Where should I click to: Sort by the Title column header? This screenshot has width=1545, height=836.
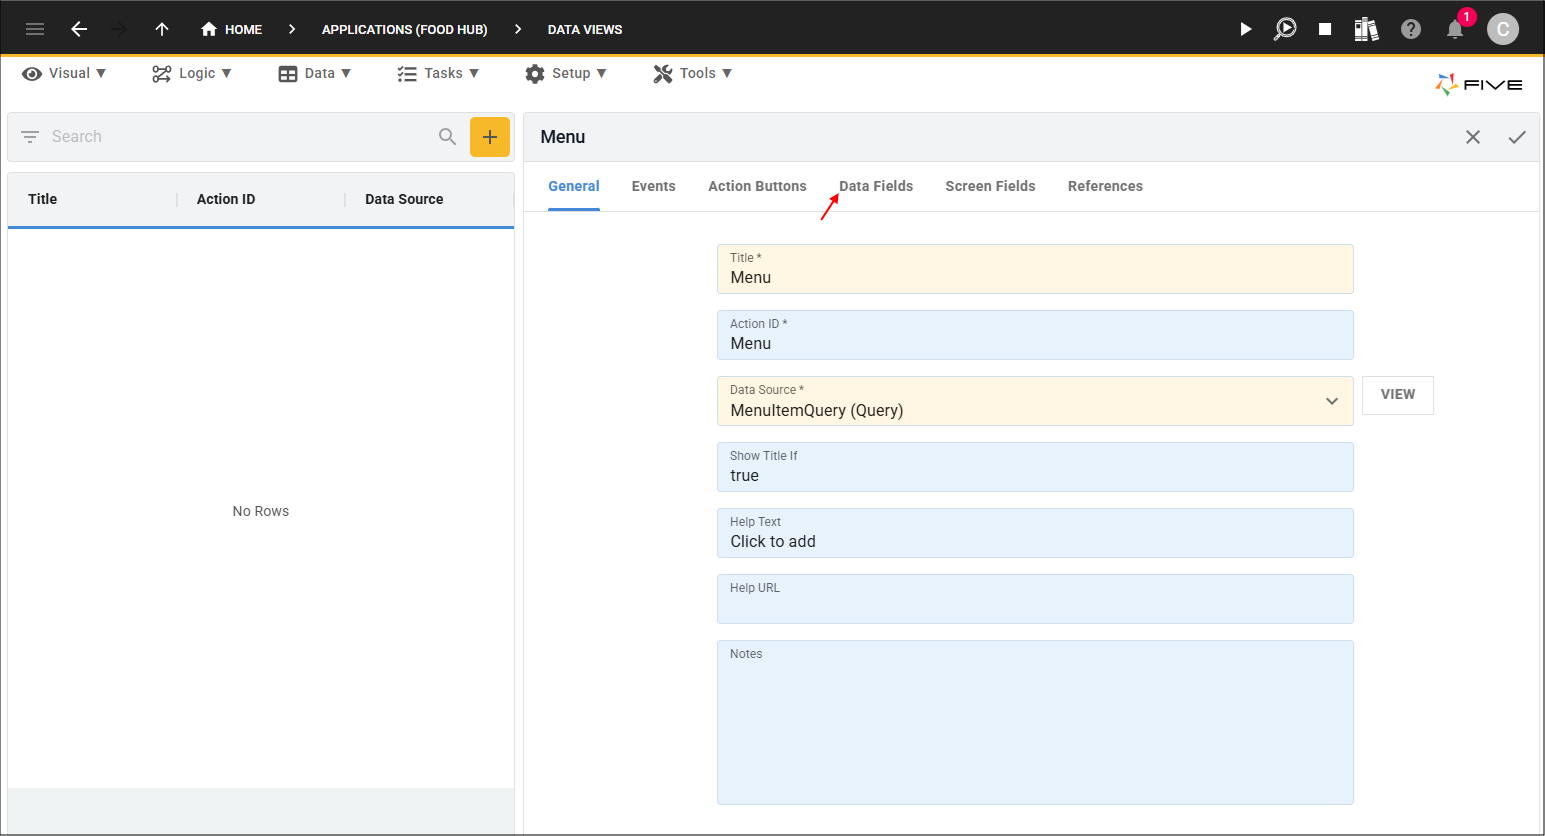(43, 199)
